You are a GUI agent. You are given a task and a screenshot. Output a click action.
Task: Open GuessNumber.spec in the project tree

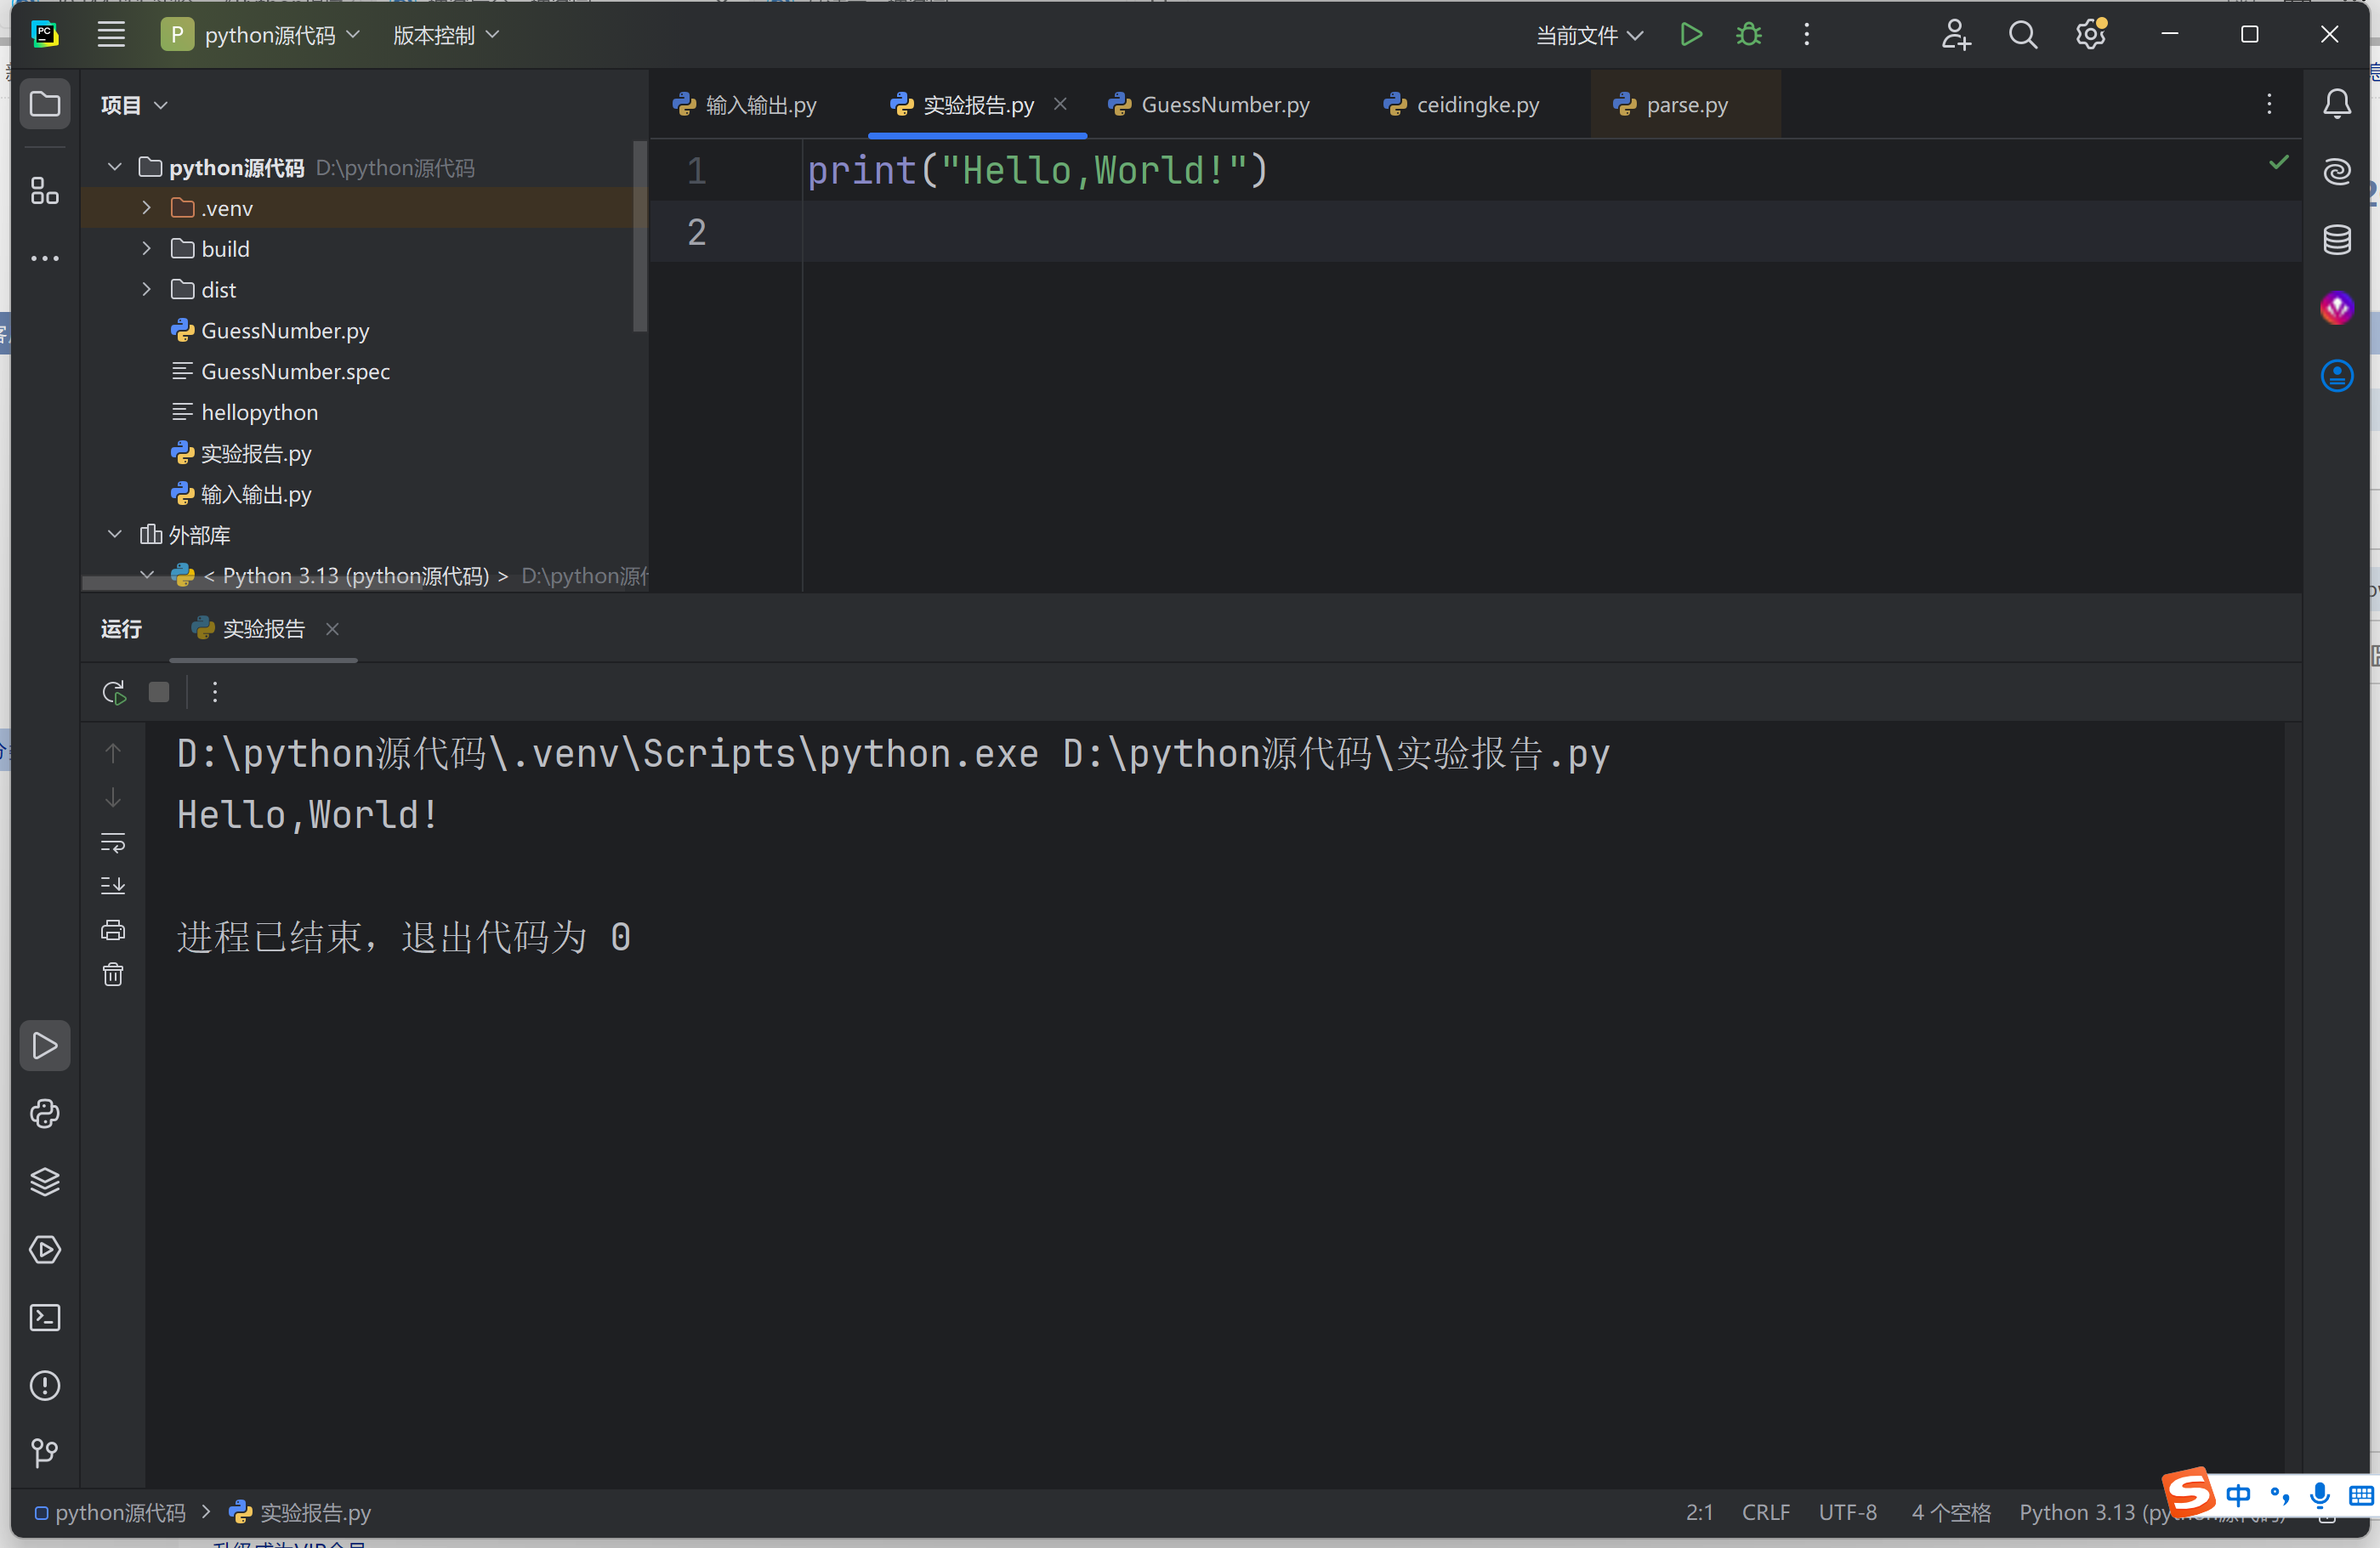tap(294, 371)
